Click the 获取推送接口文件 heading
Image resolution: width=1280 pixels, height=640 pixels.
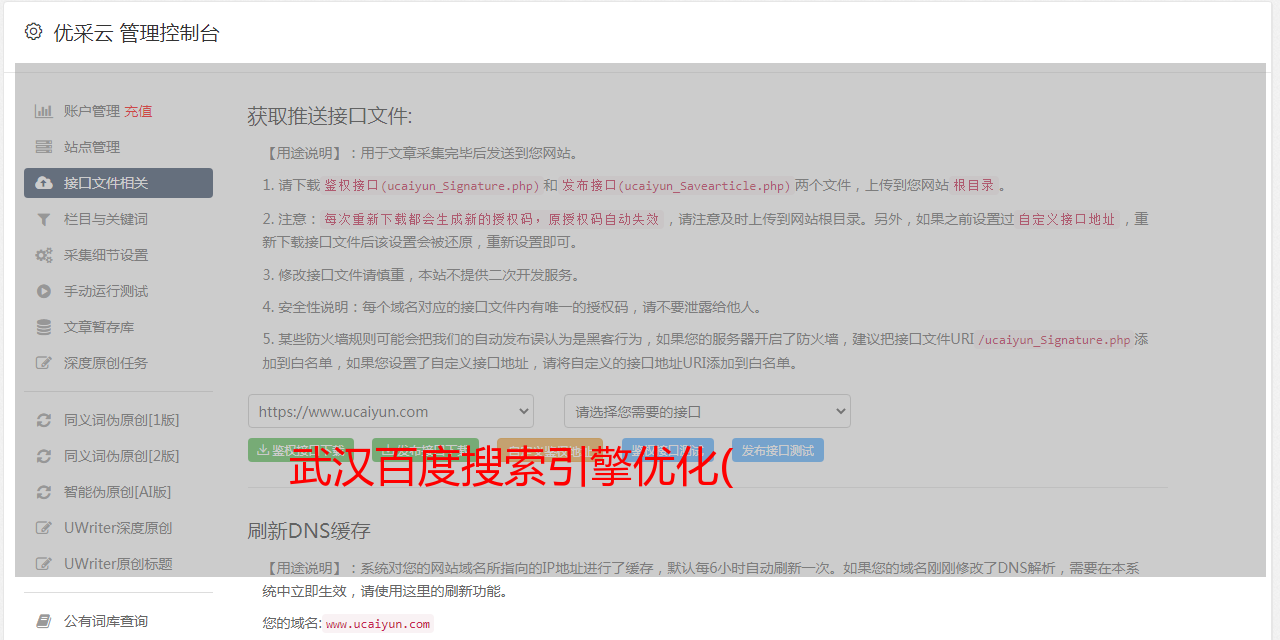click(x=330, y=116)
